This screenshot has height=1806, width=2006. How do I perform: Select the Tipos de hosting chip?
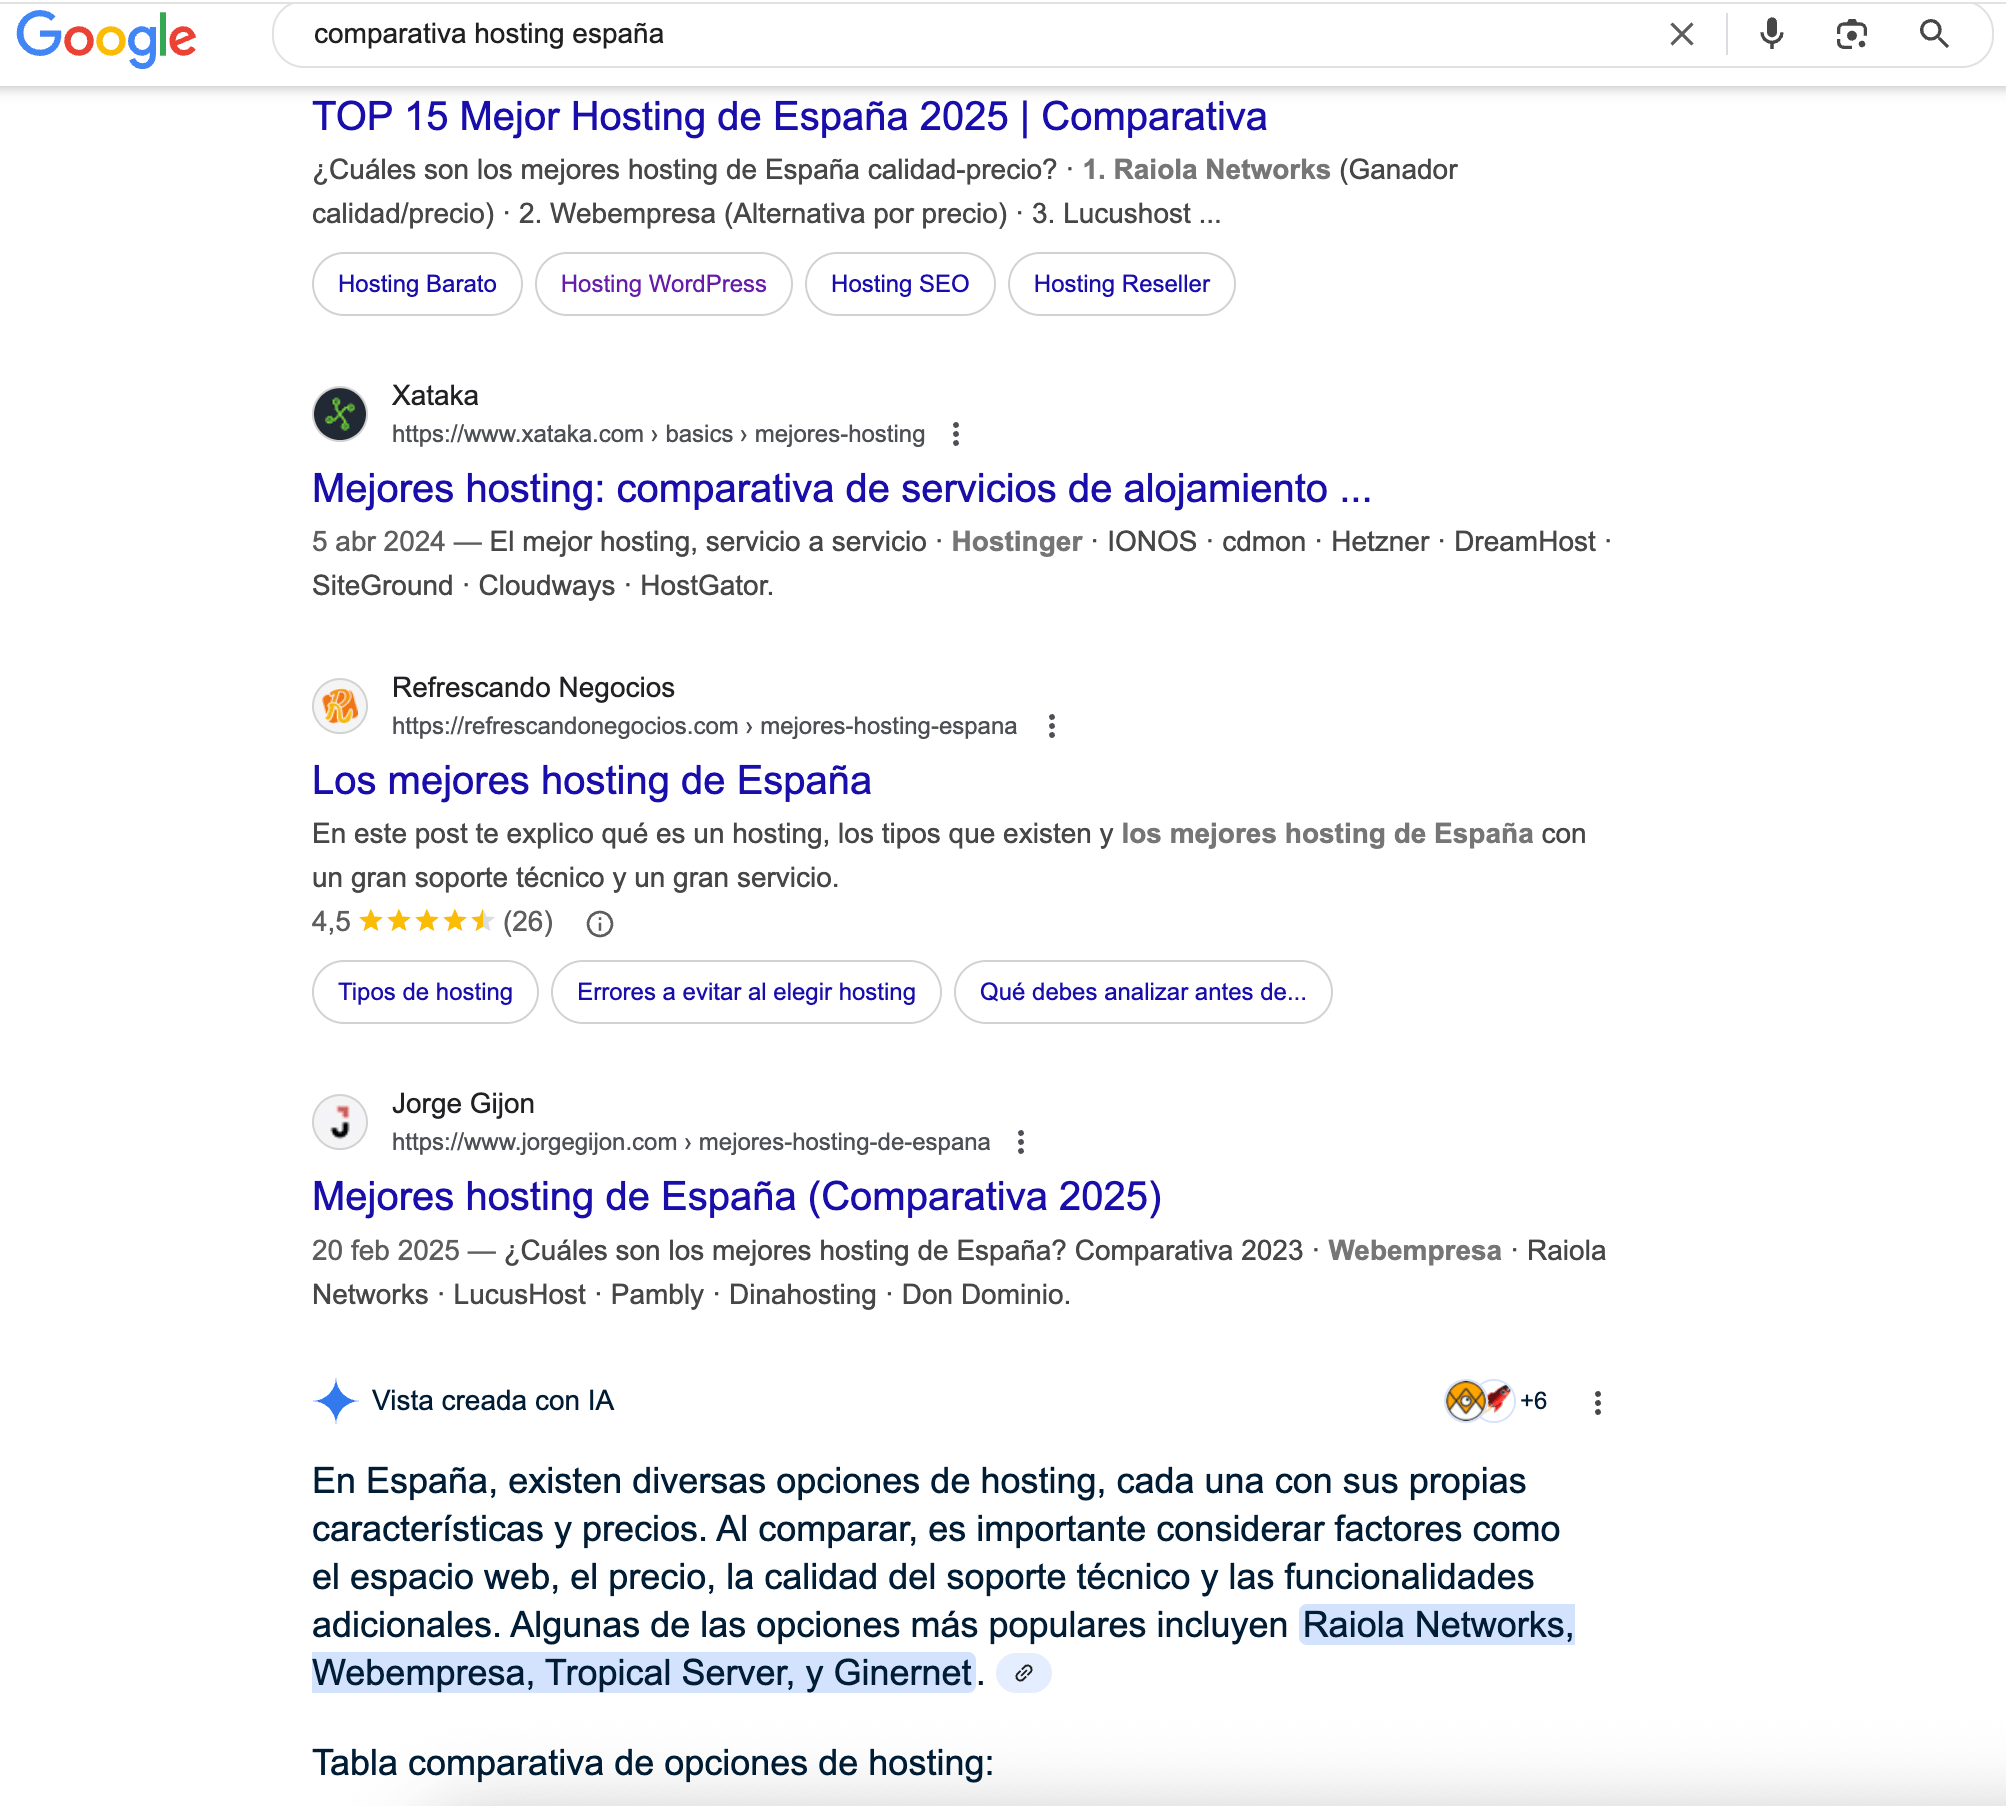425,992
